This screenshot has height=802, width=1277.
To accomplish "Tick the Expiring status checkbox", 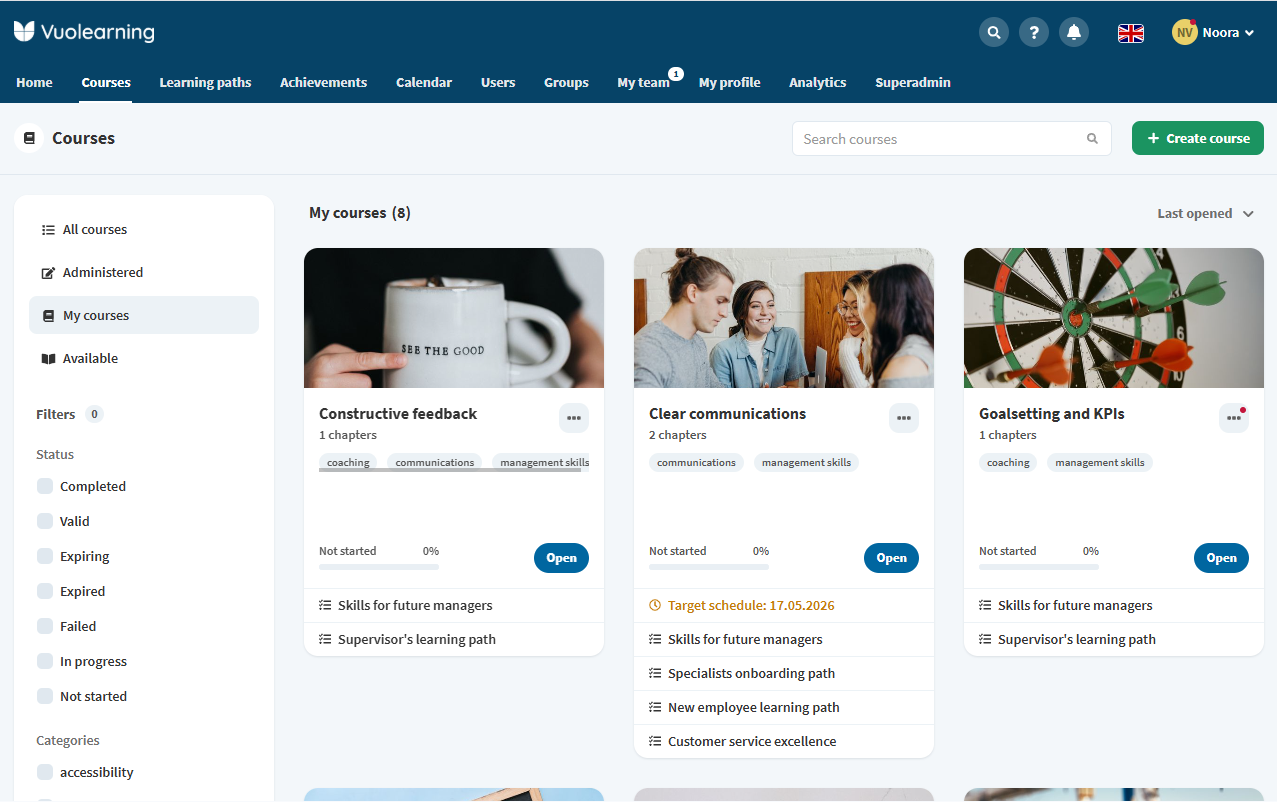I will pos(45,556).
